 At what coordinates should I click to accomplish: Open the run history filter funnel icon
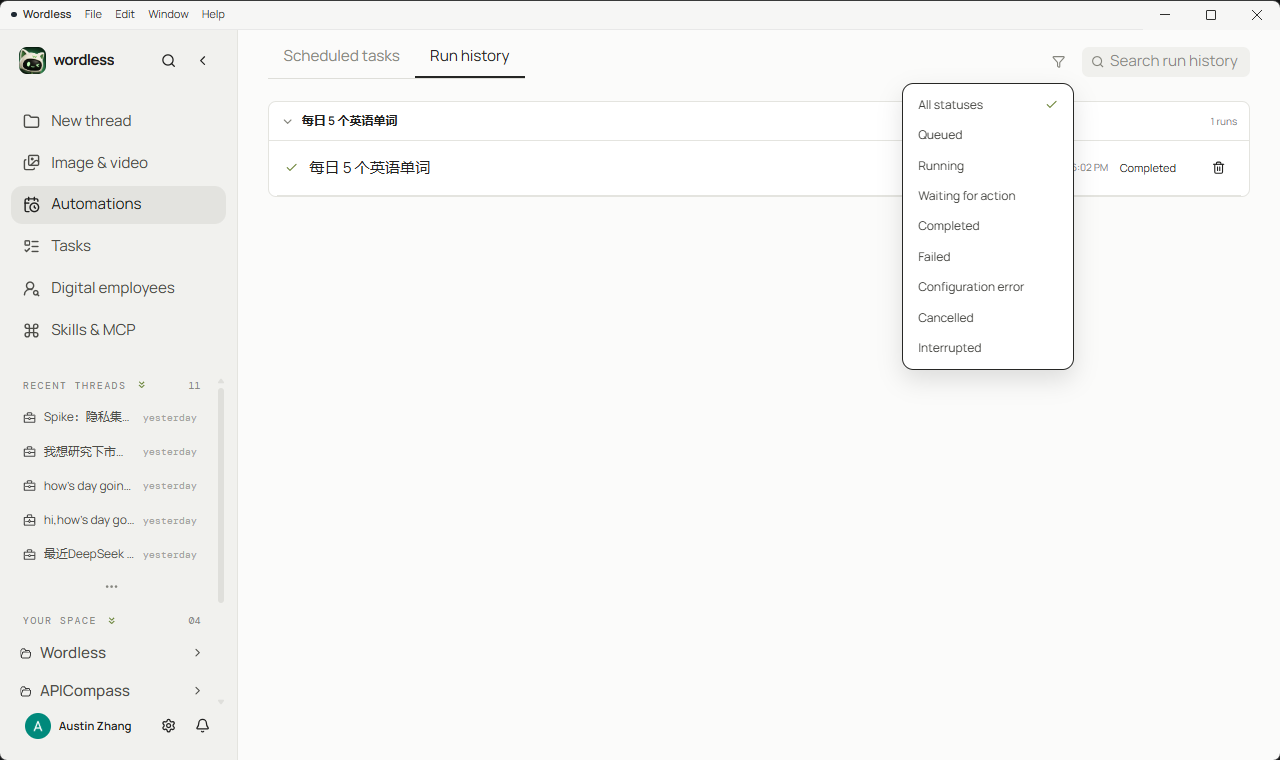[x=1058, y=62]
